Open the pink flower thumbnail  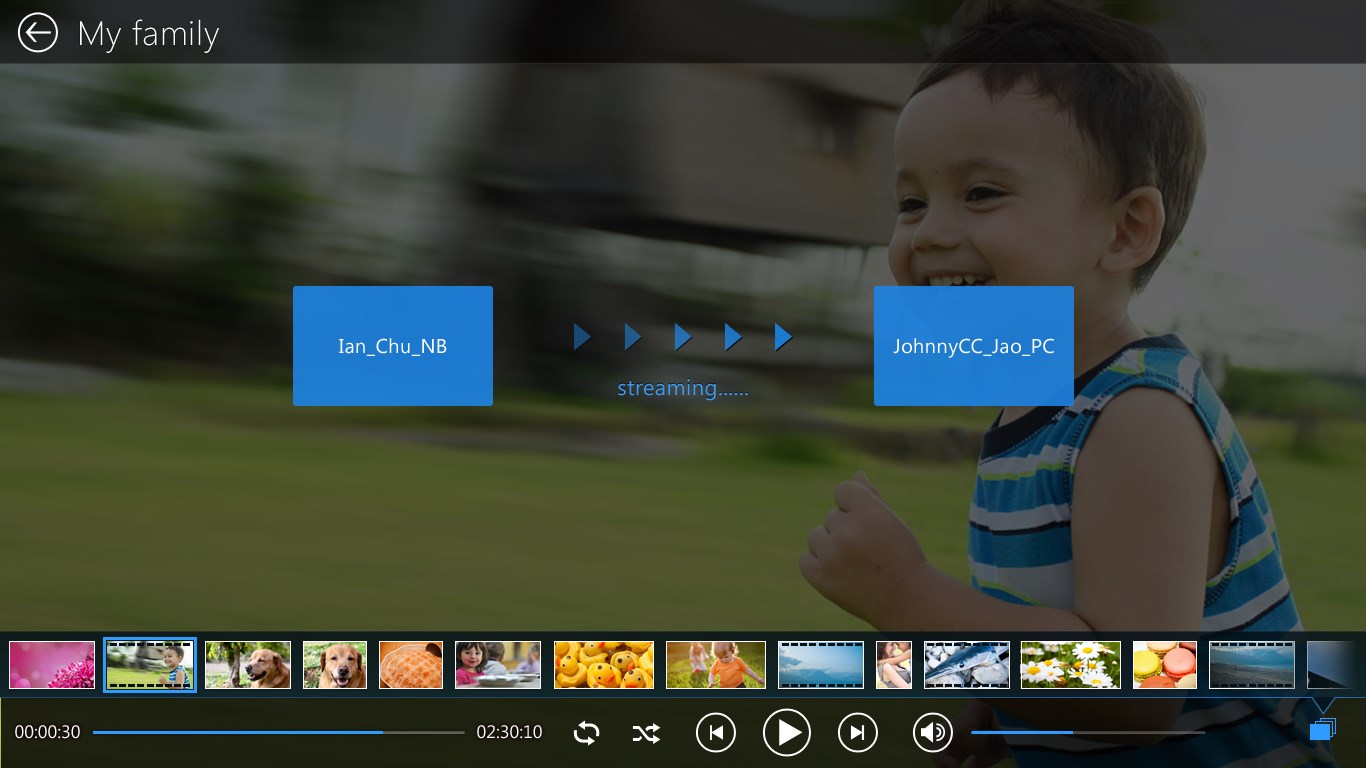click(52, 665)
